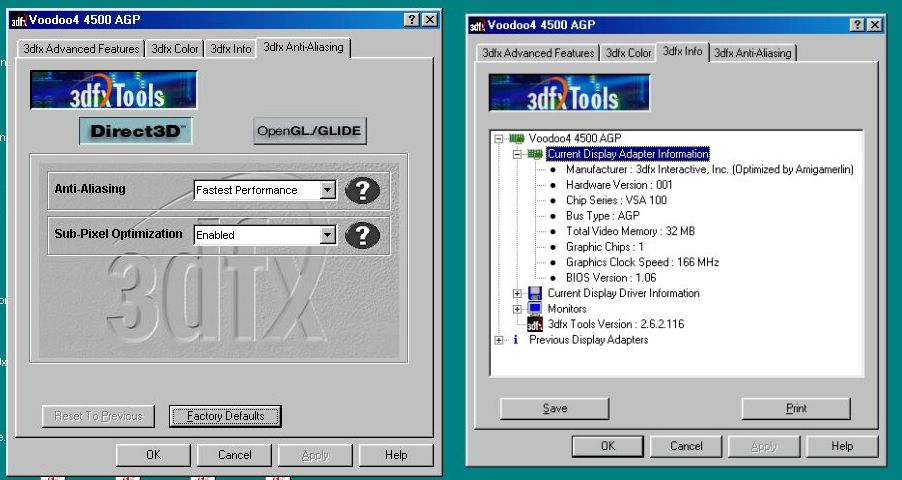
Task: Open 3dfx Color tab in right window
Action: [x=628, y=53]
